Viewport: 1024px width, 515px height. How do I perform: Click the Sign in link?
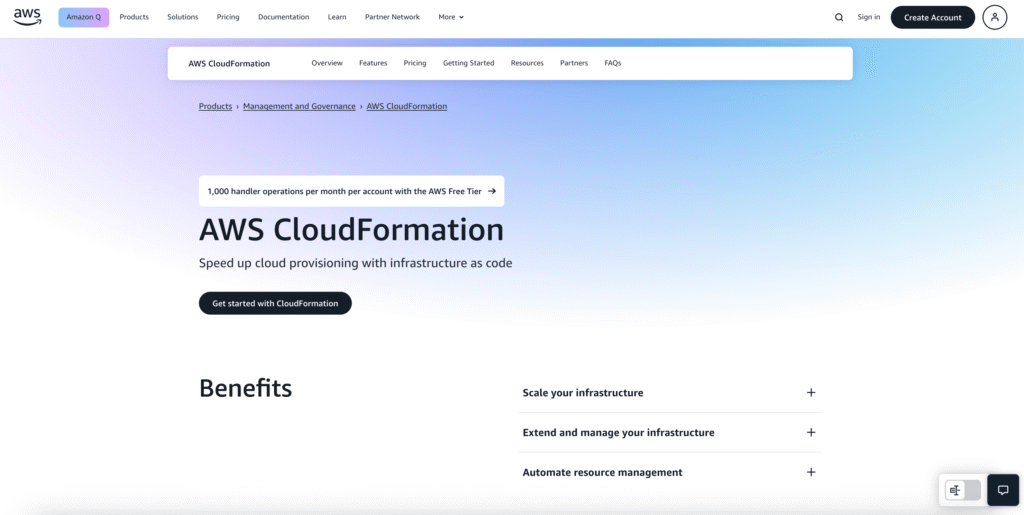(869, 18)
